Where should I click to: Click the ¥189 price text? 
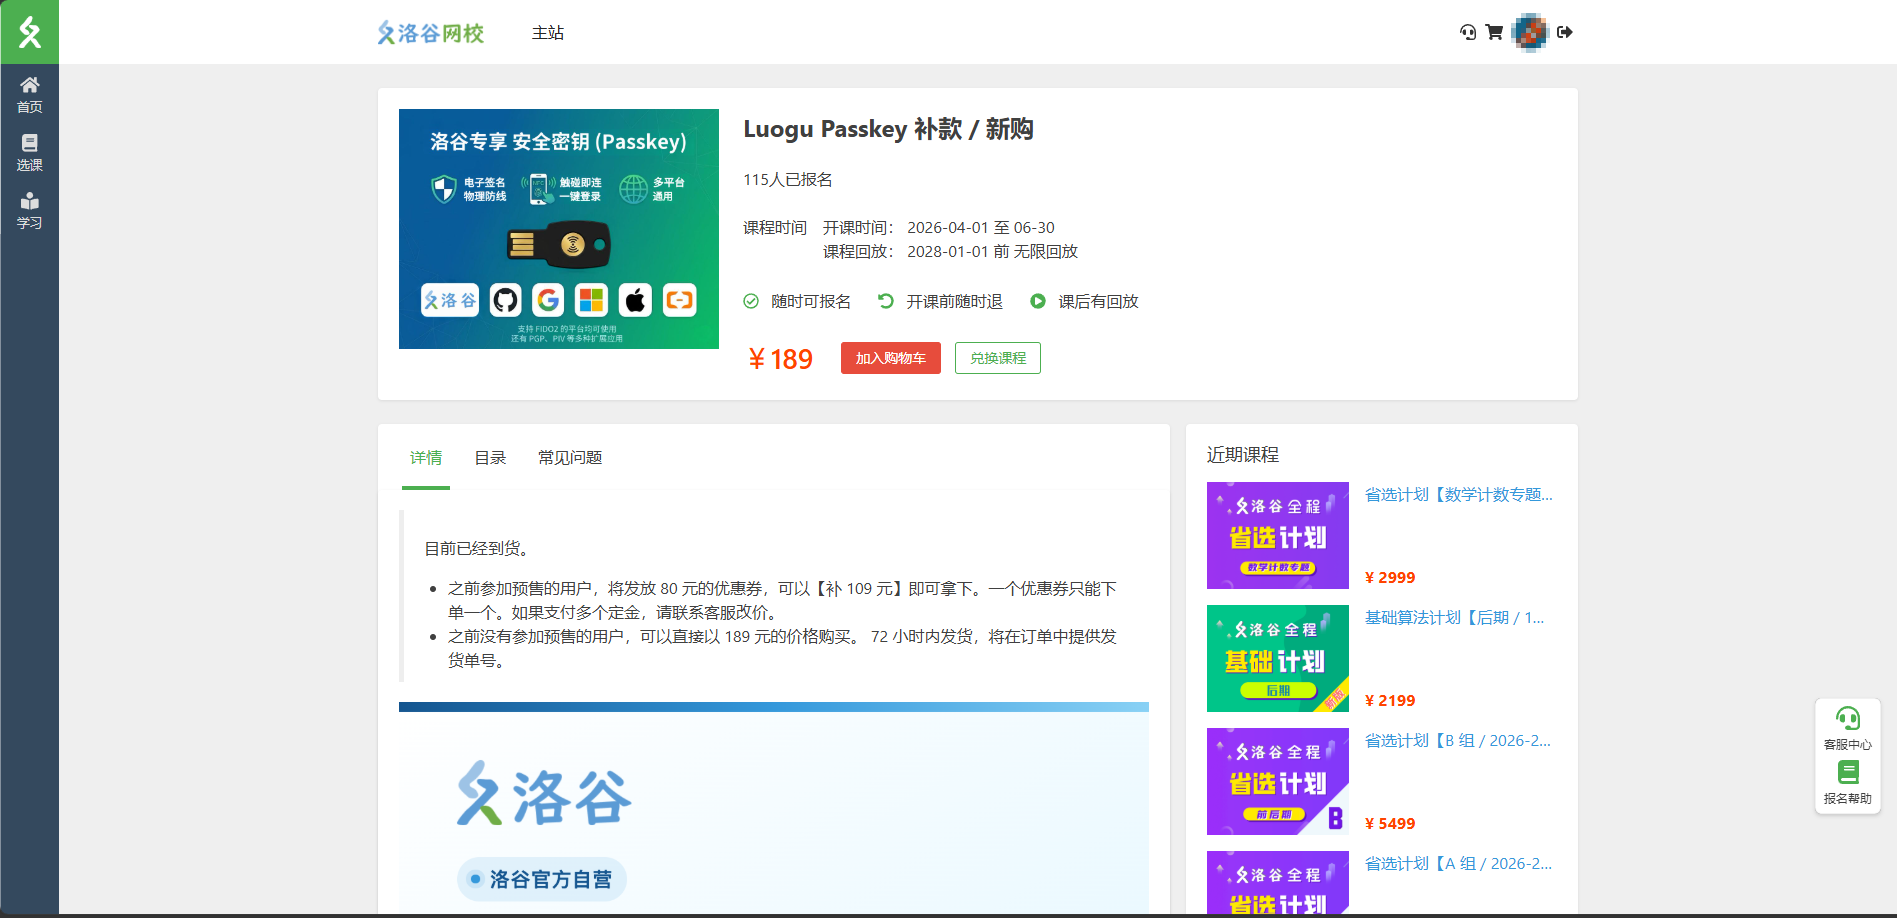tap(780, 359)
